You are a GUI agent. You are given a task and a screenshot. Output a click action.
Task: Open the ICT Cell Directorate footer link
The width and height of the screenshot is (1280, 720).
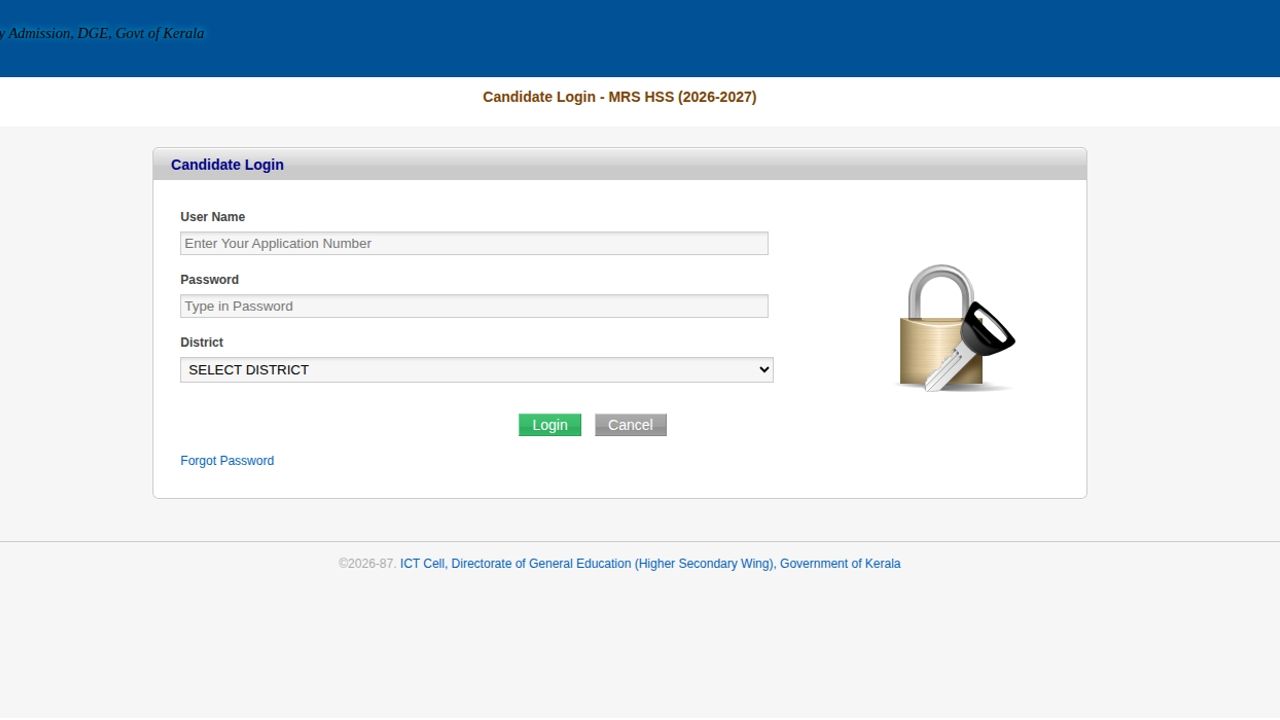coord(650,564)
